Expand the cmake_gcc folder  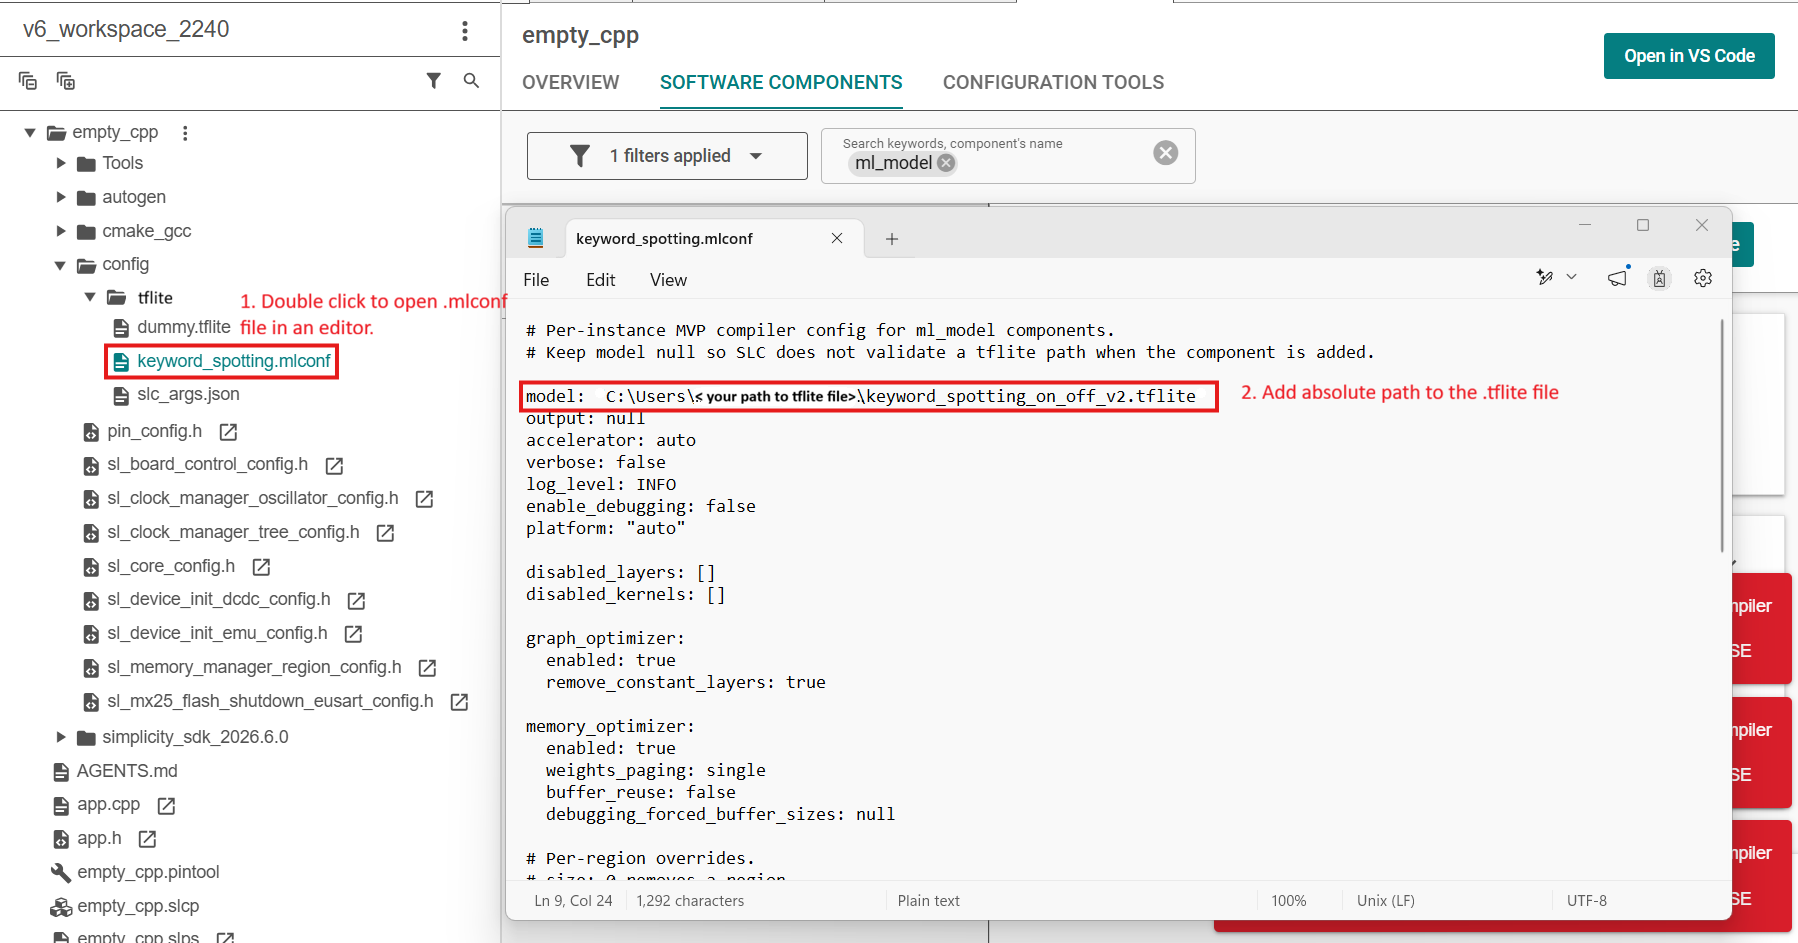pyautogui.click(x=61, y=231)
